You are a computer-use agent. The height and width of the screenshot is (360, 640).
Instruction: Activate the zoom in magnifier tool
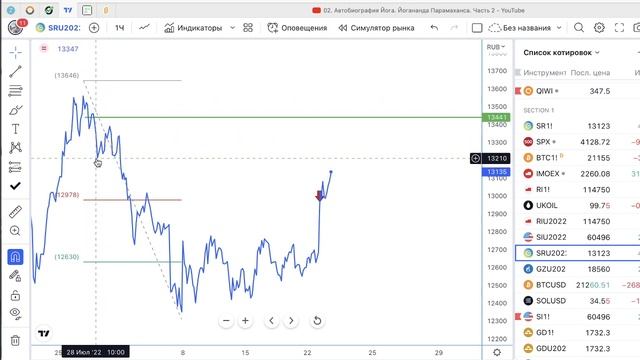click(x=16, y=231)
